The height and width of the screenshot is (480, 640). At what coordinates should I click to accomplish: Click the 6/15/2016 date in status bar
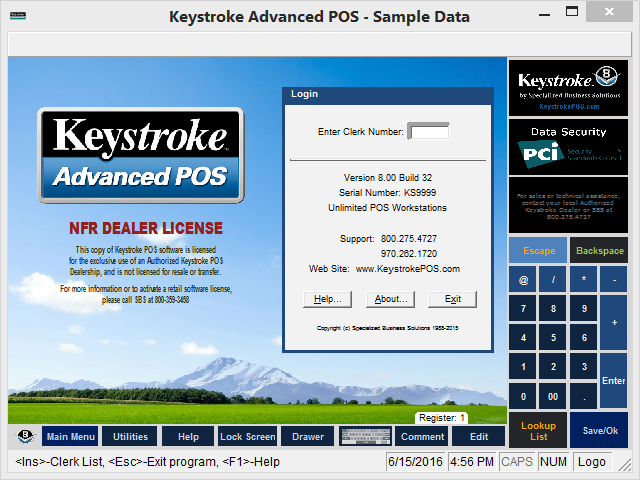pyautogui.click(x=416, y=462)
